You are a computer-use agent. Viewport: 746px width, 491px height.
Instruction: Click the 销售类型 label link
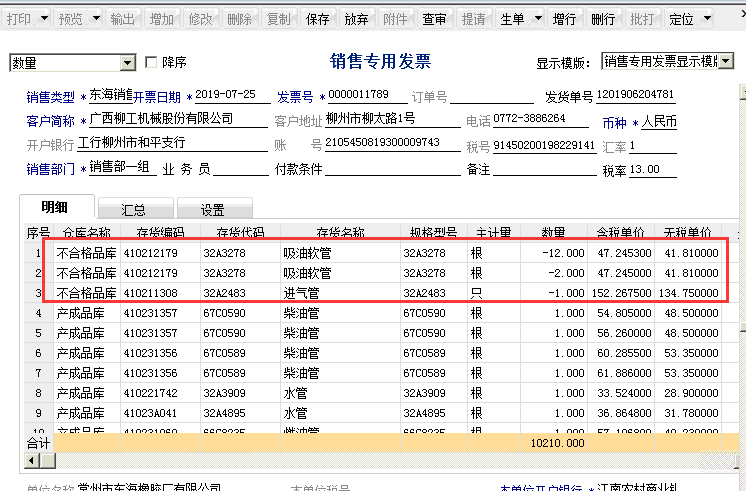50,97
